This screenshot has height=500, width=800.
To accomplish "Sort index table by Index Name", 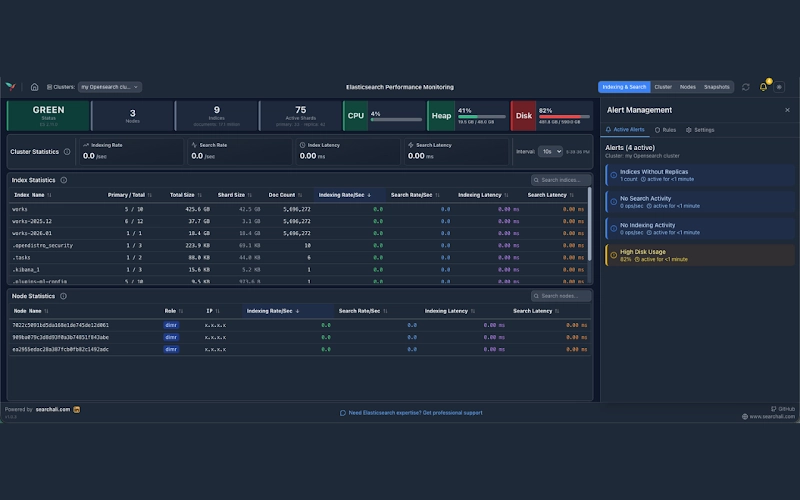I will tap(33, 195).
